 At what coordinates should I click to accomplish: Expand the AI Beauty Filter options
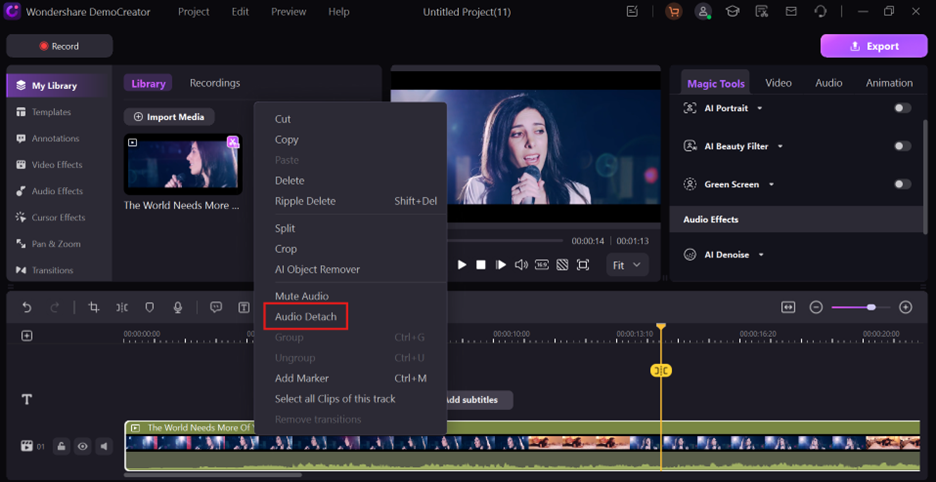pyautogui.click(x=780, y=146)
